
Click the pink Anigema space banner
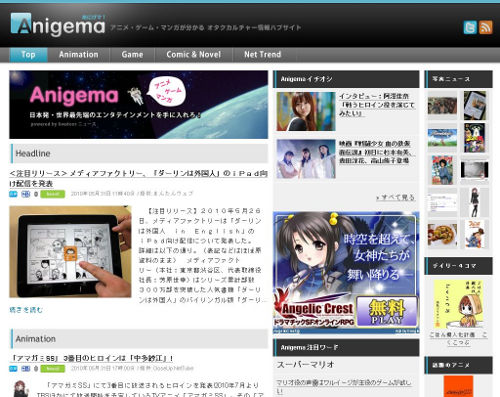coord(138,105)
